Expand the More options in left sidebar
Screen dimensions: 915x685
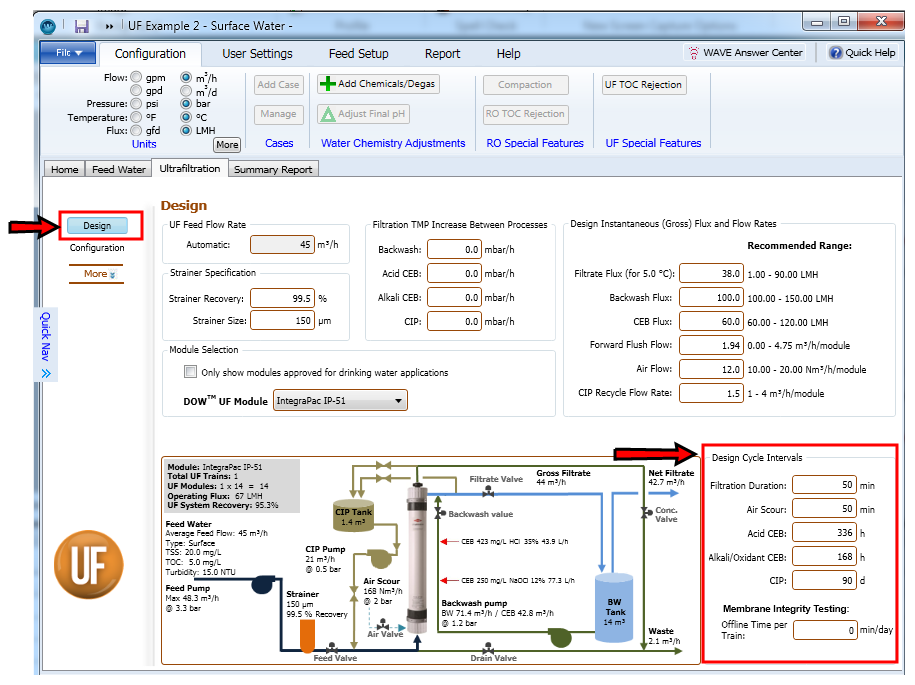(99, 274)
